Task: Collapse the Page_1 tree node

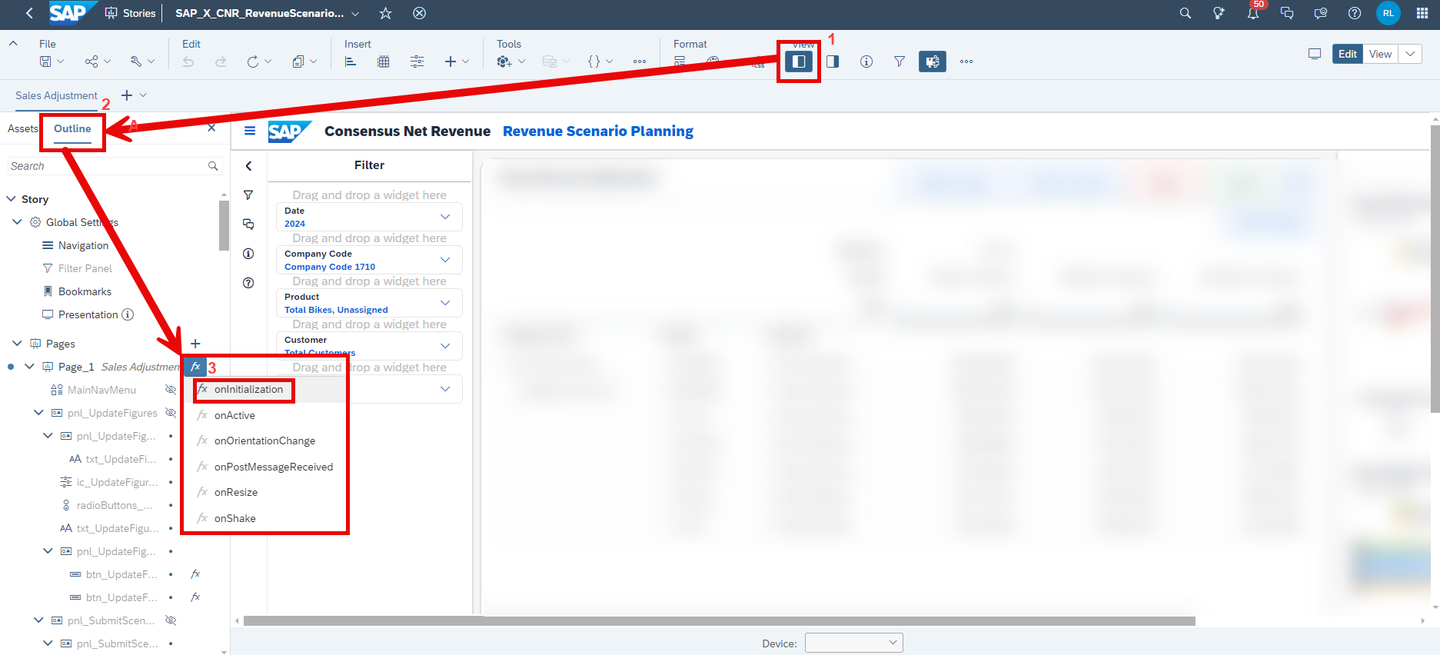Action: (30, 367)
